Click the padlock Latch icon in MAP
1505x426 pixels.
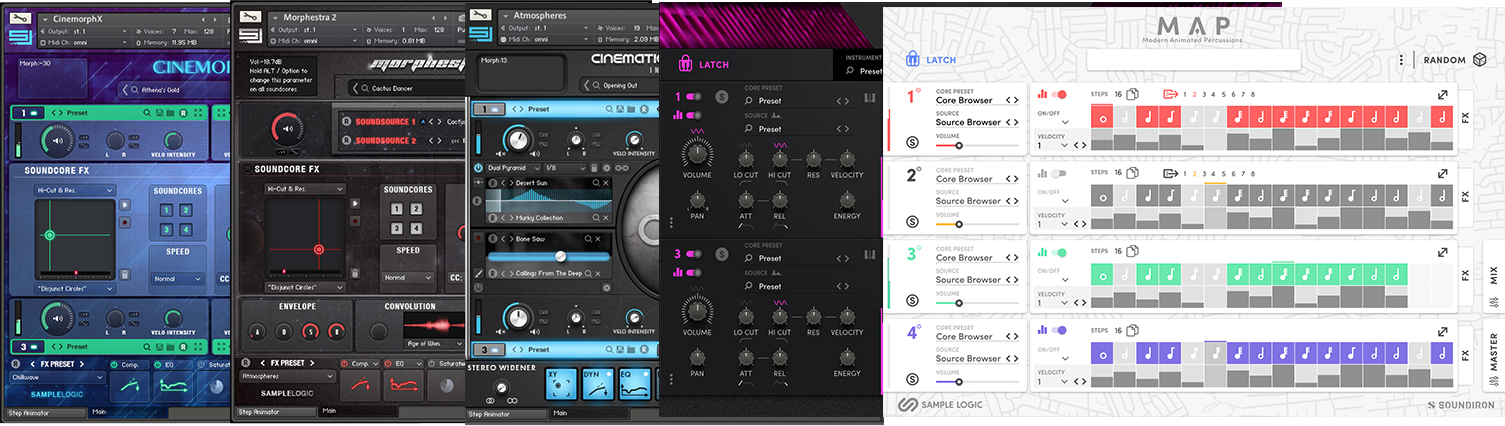pyautogui.click(x=912, y=59)
